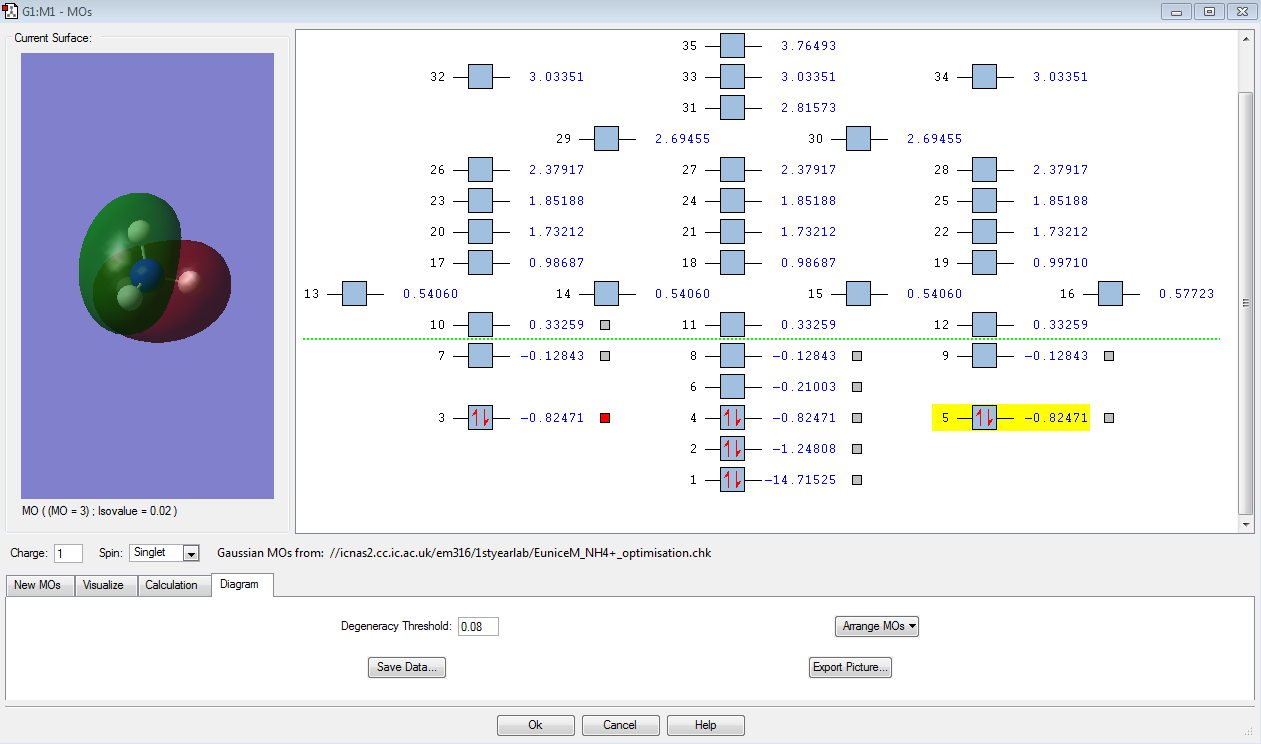
Task: Toggle surface marker square for MO 7
Action: (x=605, y=356)
